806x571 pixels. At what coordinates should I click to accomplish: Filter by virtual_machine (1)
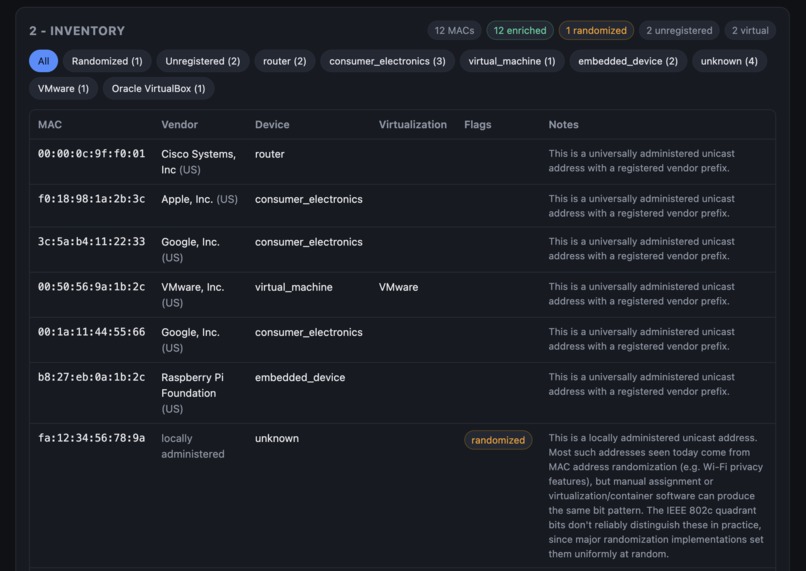[512, 61]
